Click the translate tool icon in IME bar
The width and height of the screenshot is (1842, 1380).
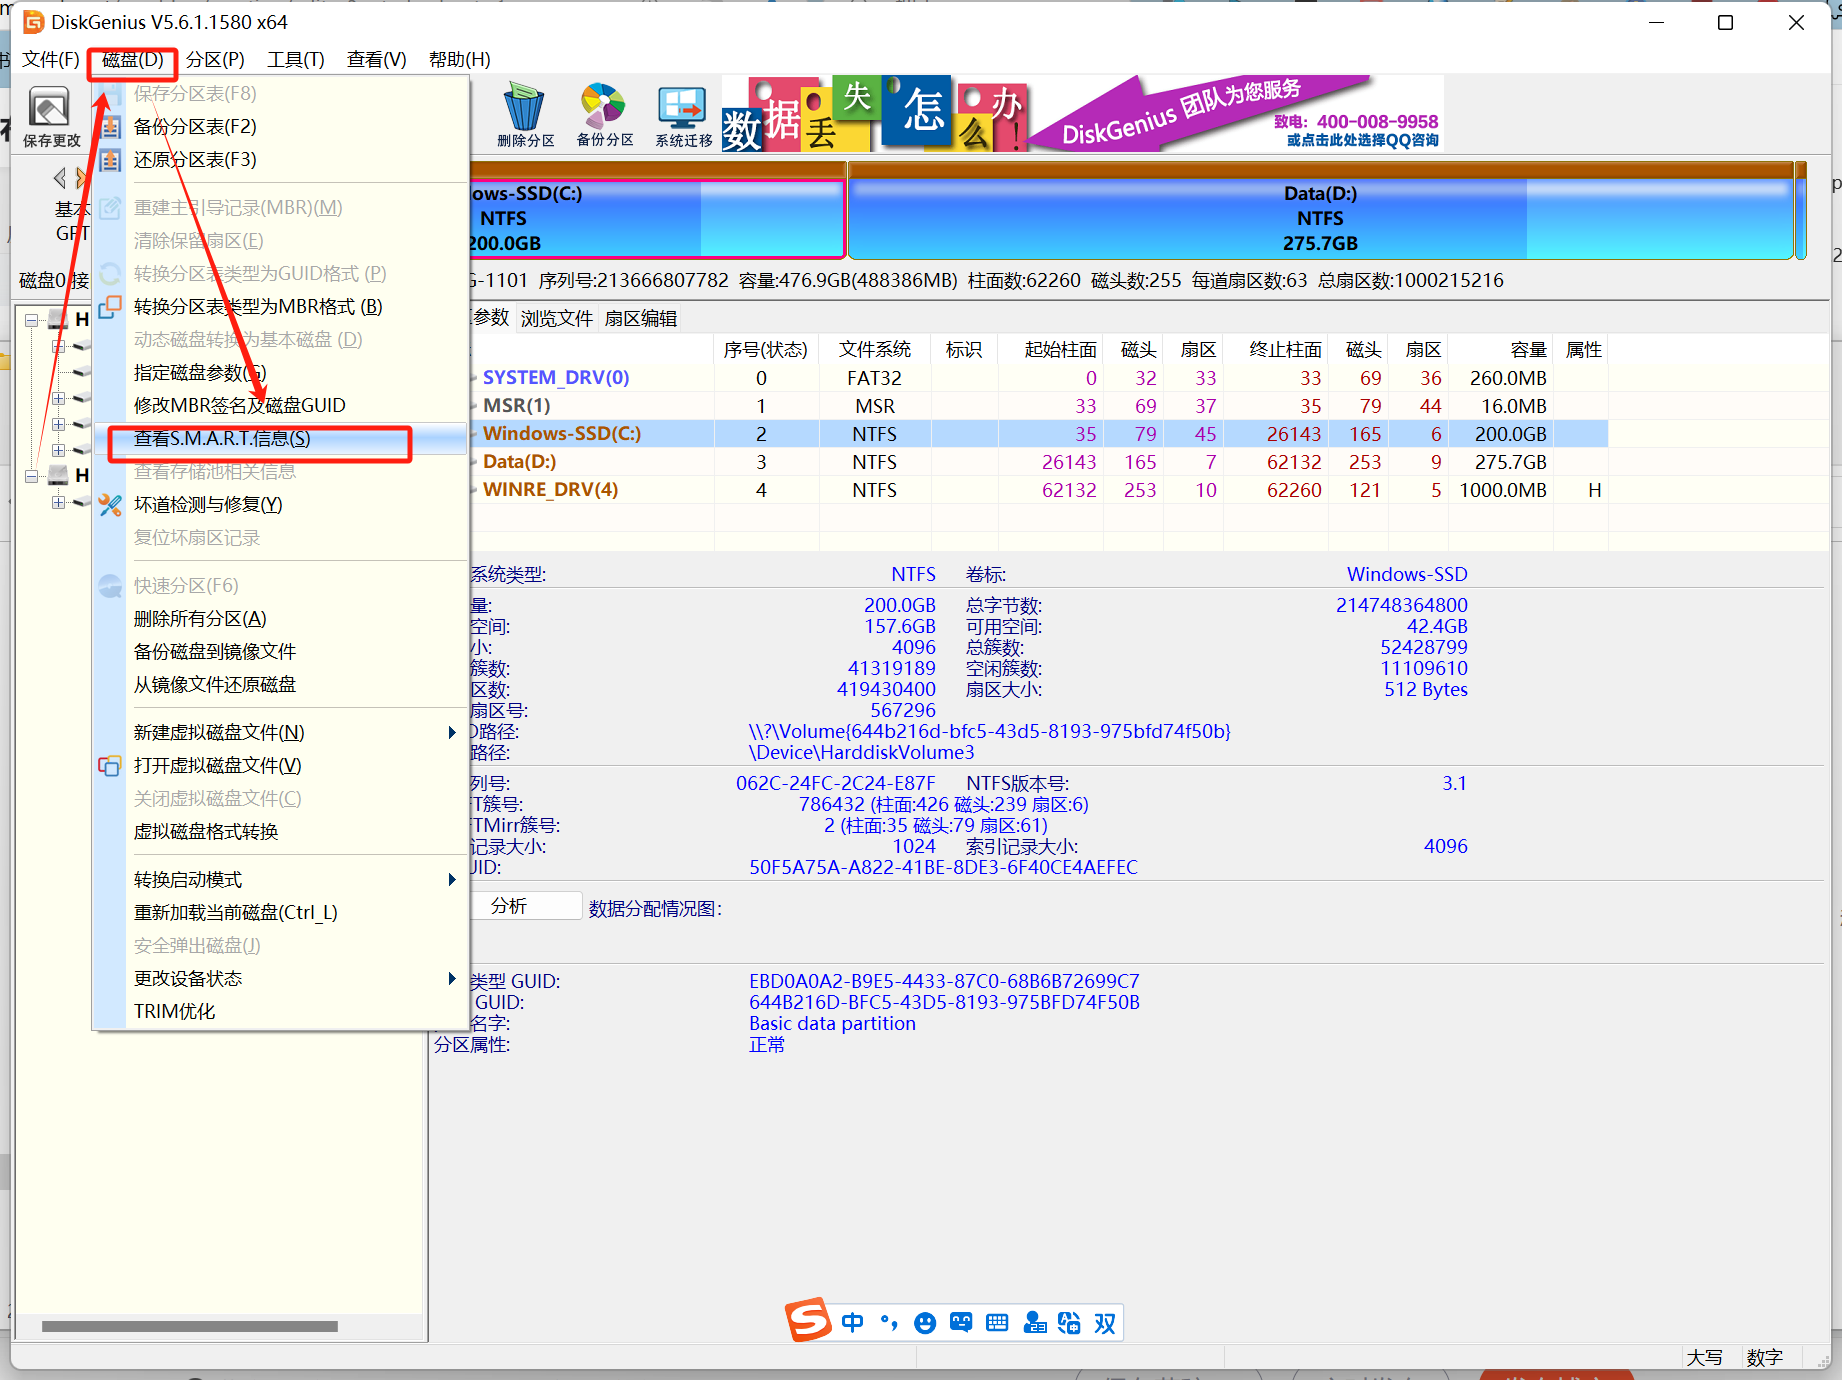tap(1069, 1323)
